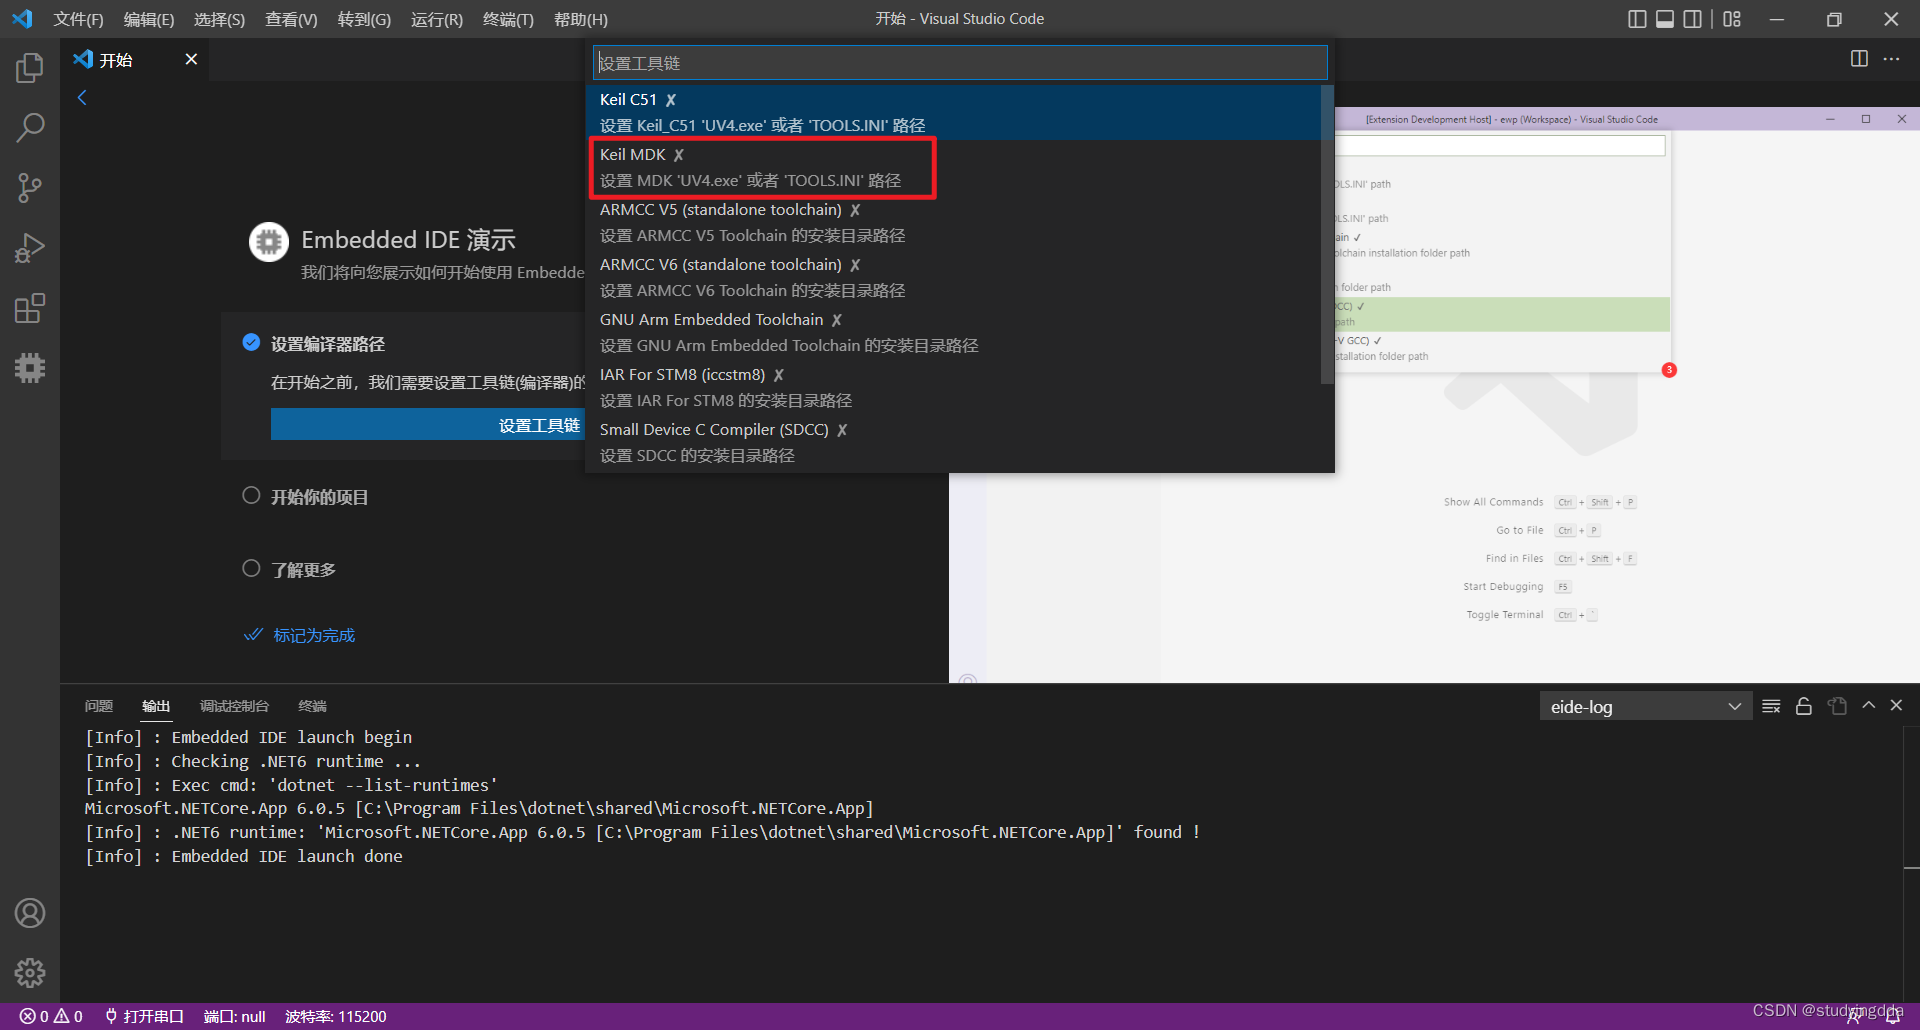Open the 查看(V) menu
Screen dimensions: 1920x1030
point(291,19)
